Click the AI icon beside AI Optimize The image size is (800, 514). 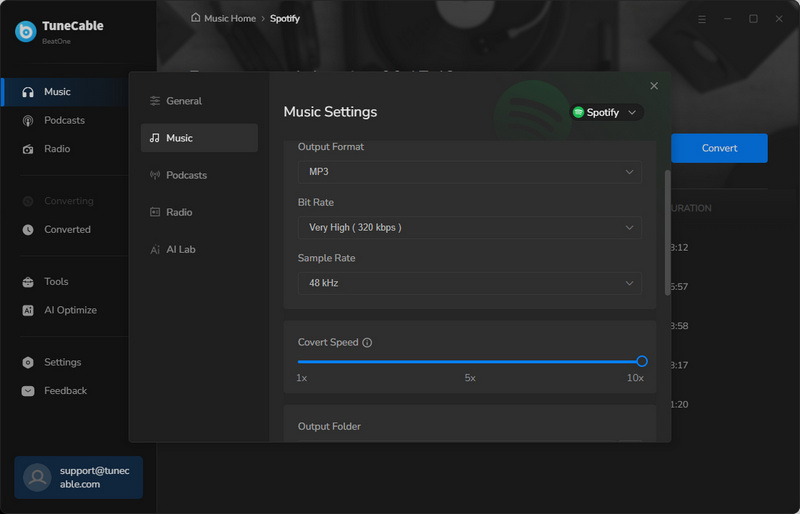click(x=28, y=310)
